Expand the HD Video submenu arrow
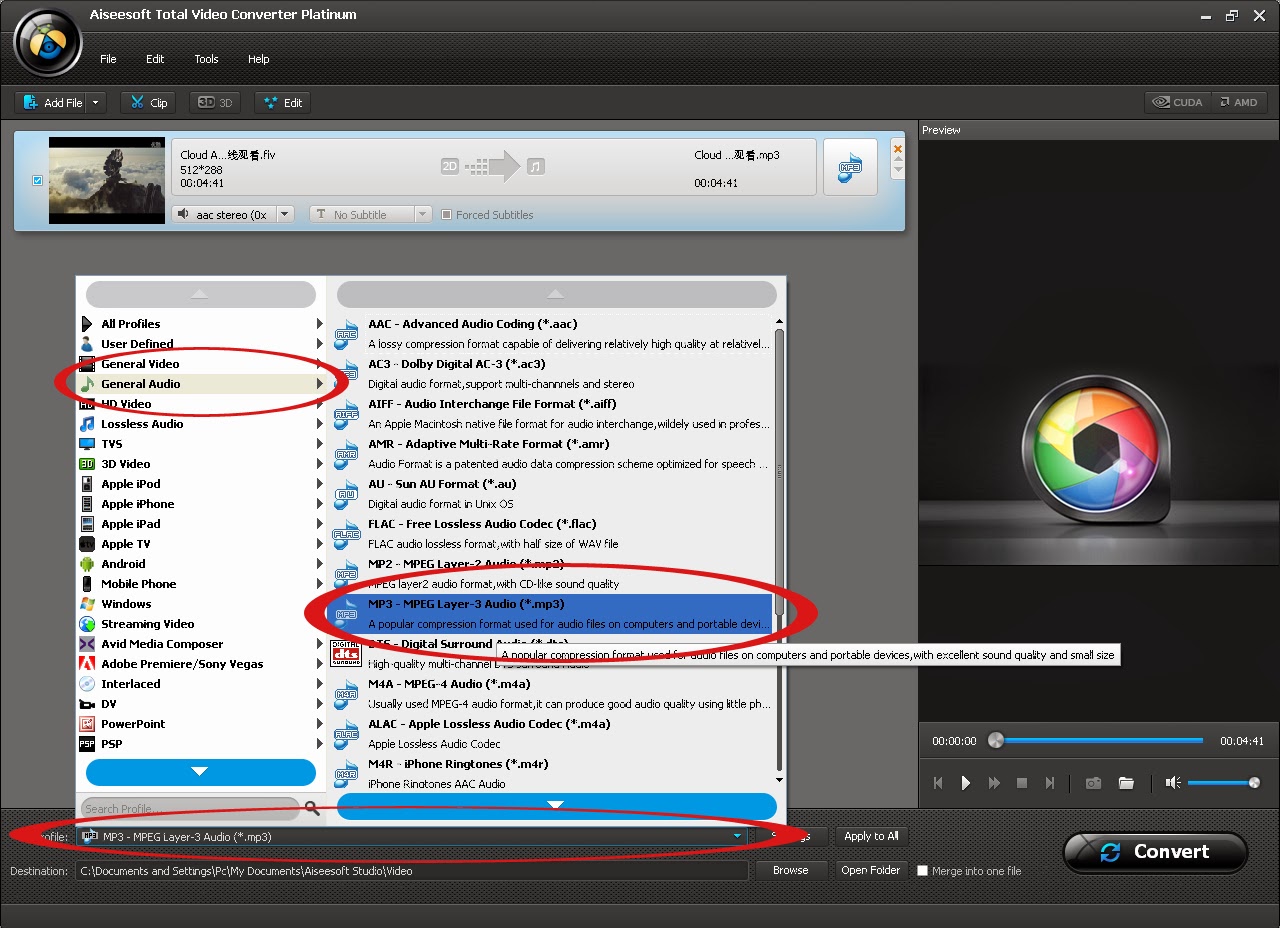 (320, 404)
